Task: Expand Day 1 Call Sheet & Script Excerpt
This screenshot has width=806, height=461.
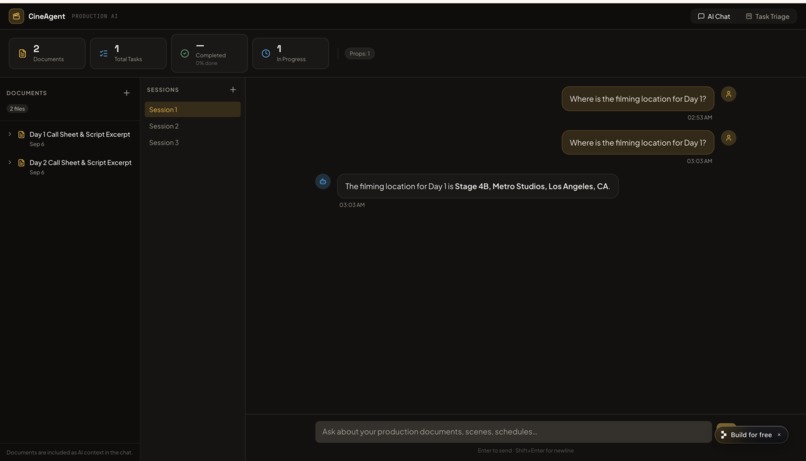Action: [x=9, y=134]
